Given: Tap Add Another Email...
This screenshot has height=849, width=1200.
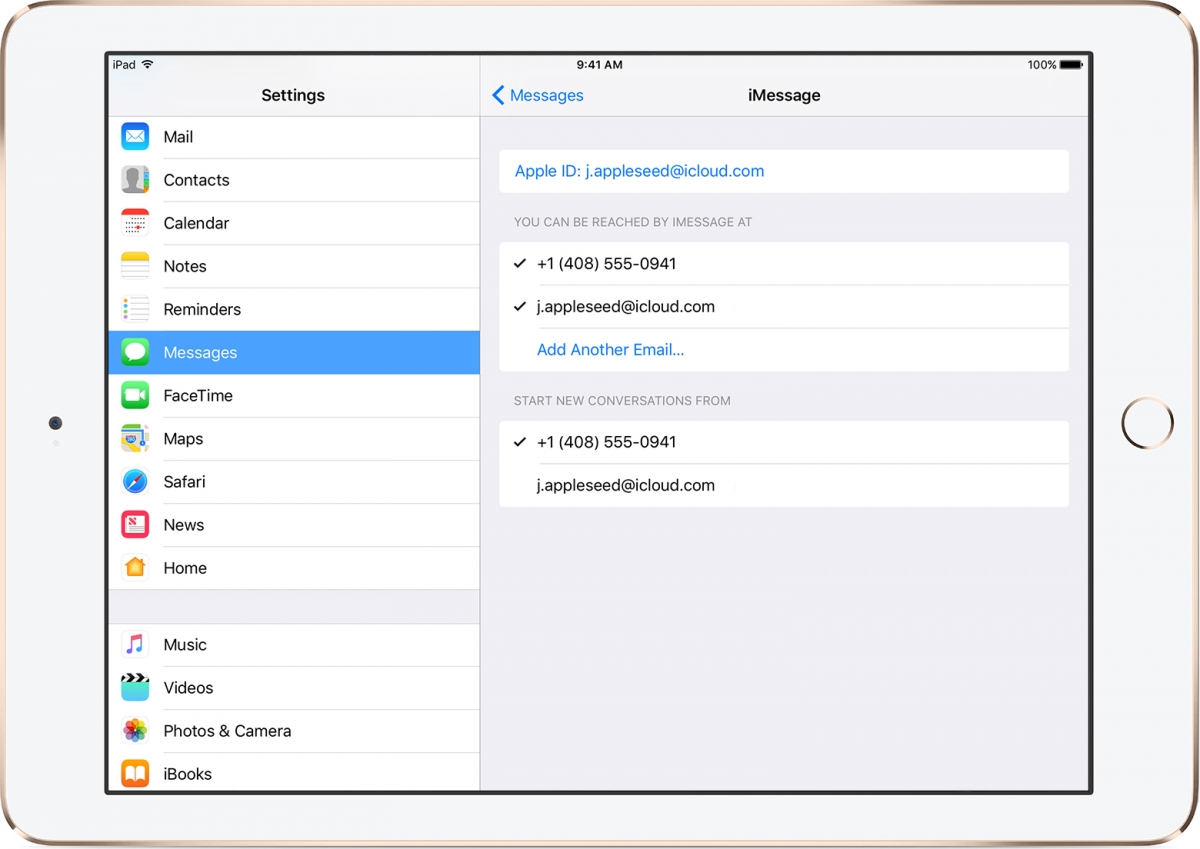Looking at the screenshot, I should [x=610, y=349].
